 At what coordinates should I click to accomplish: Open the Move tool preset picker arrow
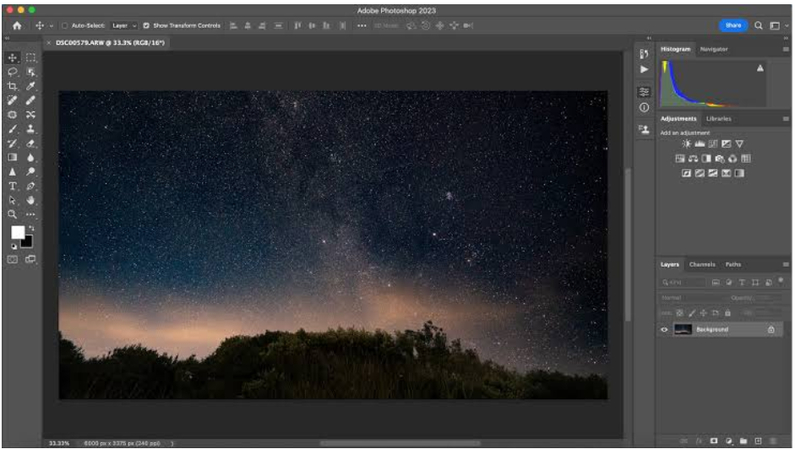[x=51, y=26]
